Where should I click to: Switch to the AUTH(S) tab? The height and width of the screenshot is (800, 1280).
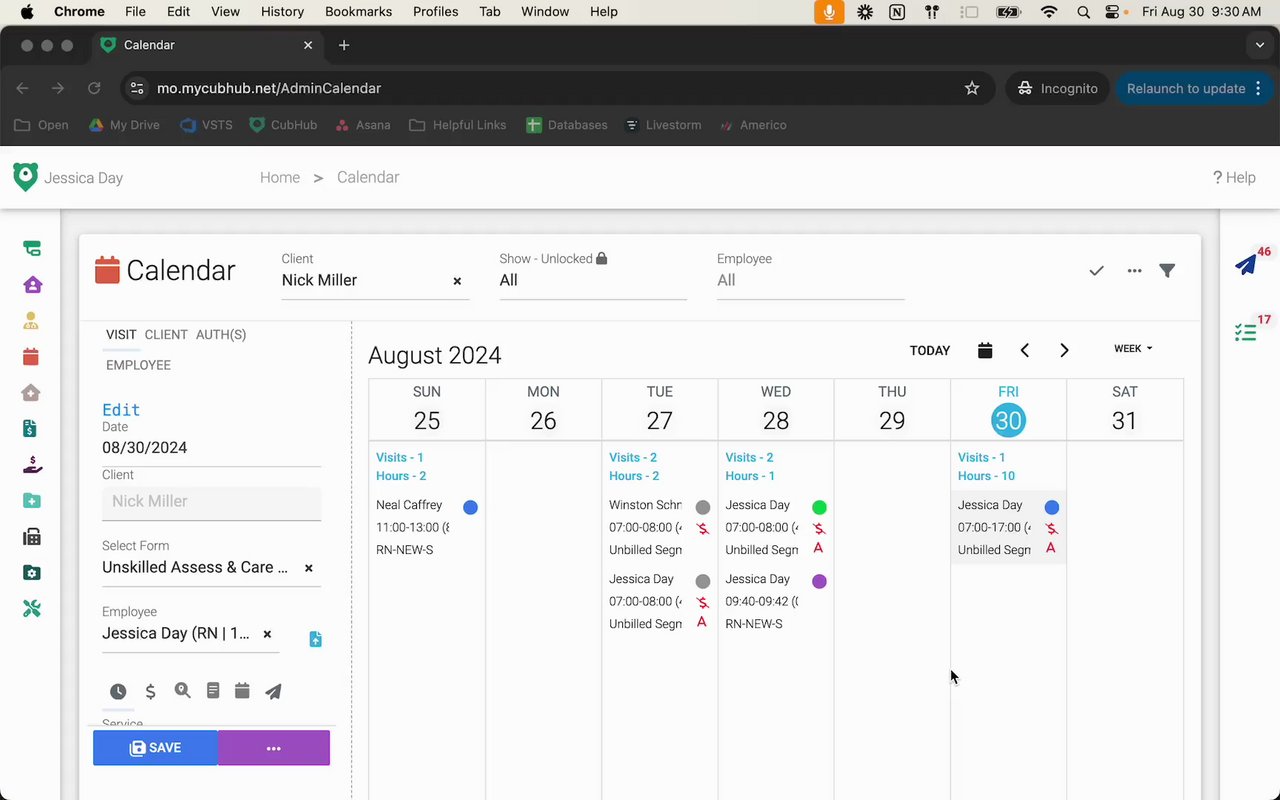point(221,335)
